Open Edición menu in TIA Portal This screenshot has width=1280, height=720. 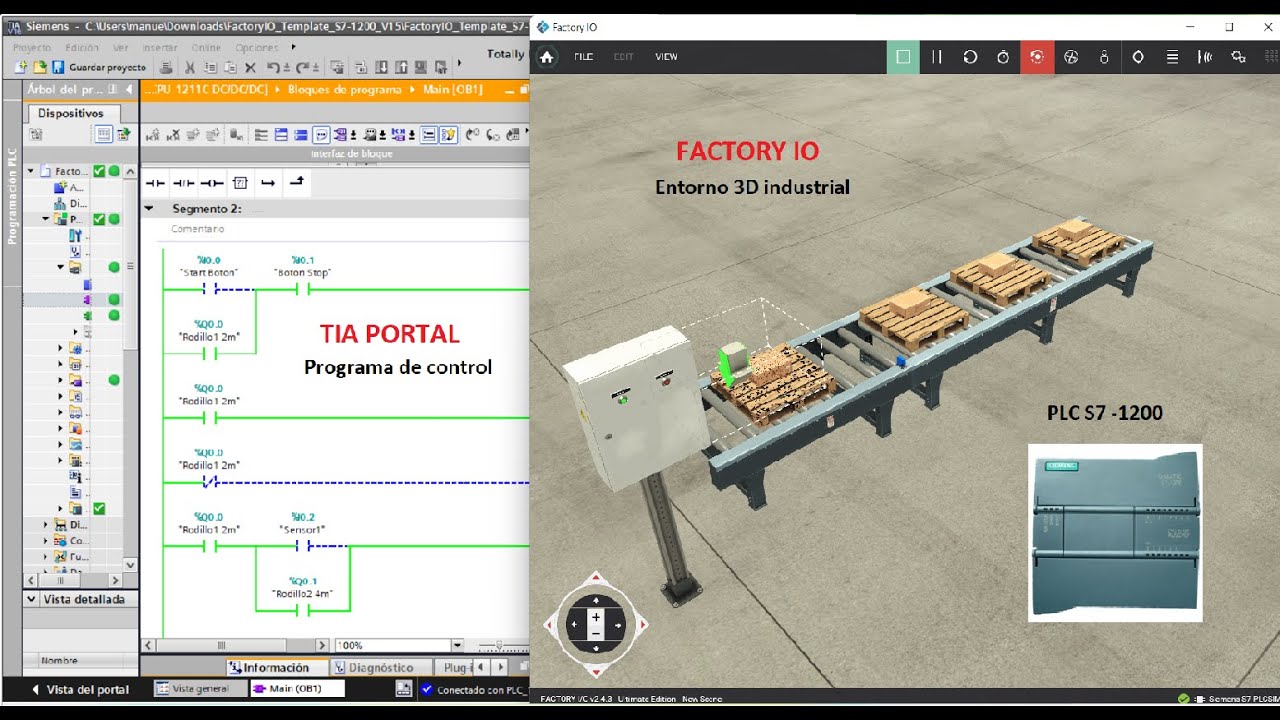pos(82,47)
